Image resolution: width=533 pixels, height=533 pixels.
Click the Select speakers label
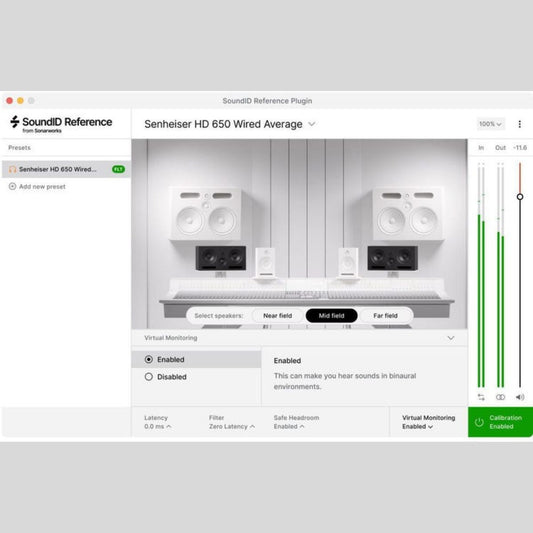tap(219, 315)
